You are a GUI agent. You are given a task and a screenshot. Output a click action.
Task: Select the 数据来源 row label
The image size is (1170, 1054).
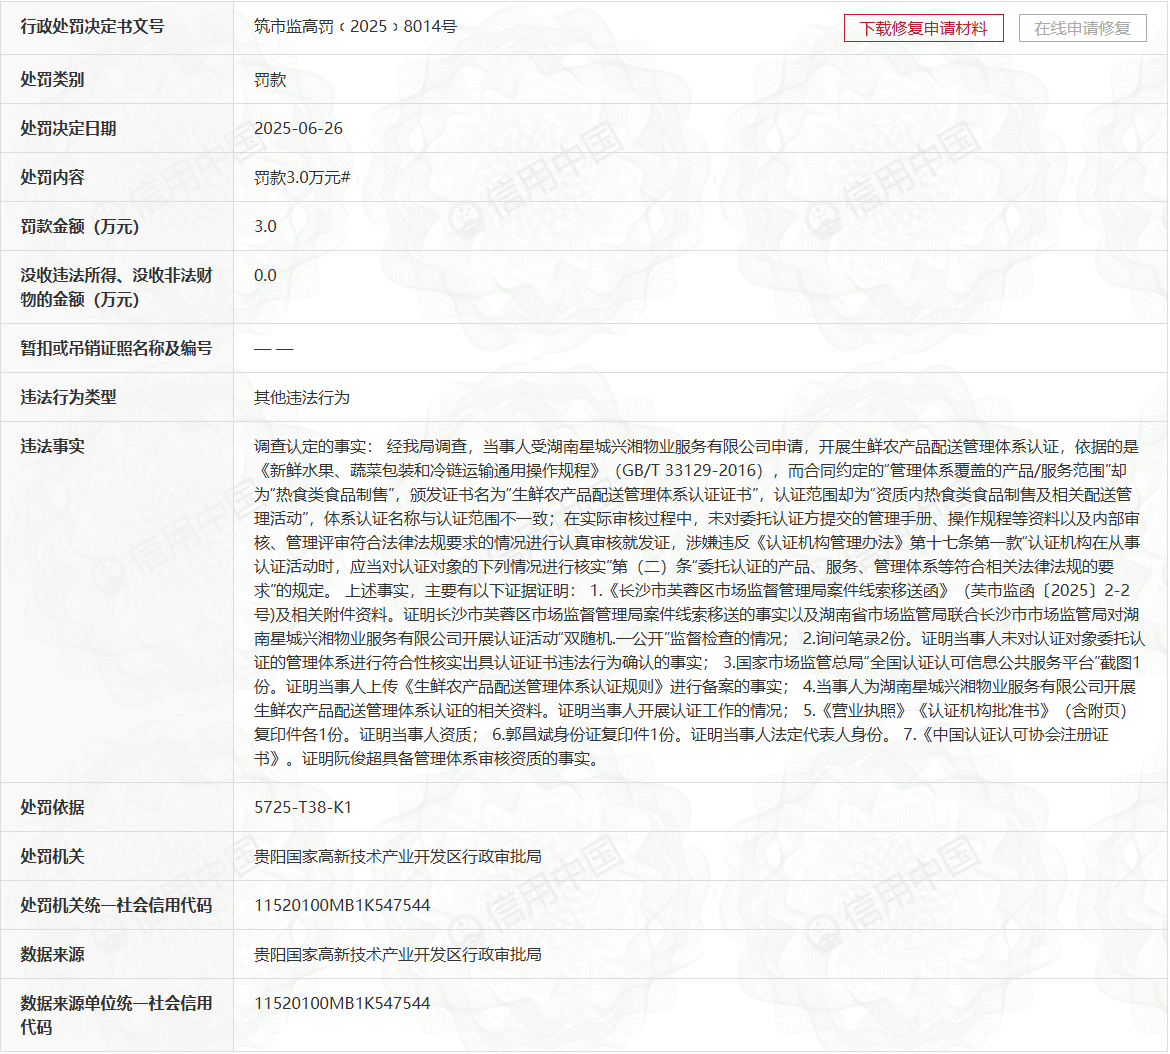(52, 955)
